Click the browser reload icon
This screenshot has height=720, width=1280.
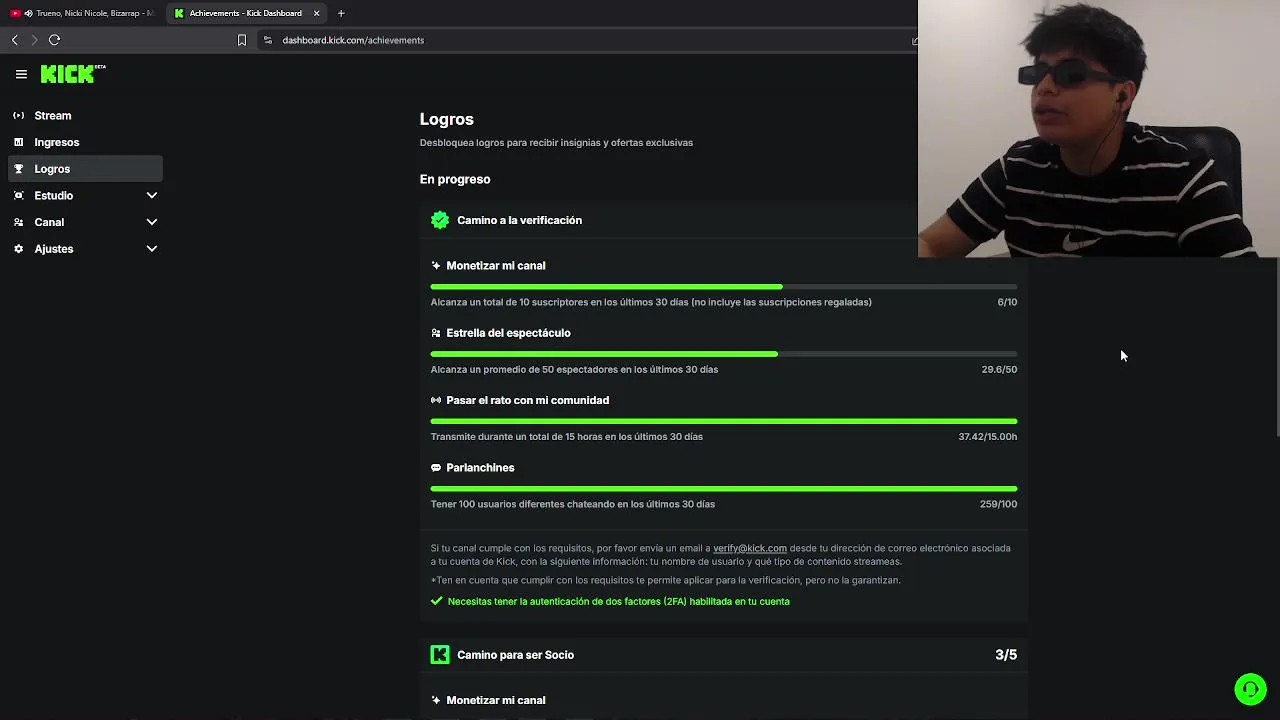coord(55,40)
